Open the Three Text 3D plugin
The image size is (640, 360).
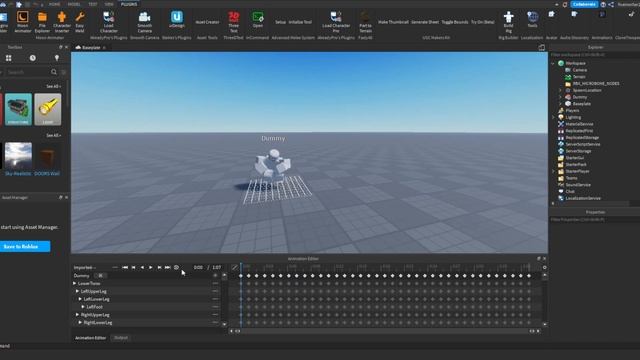point(233,22)
